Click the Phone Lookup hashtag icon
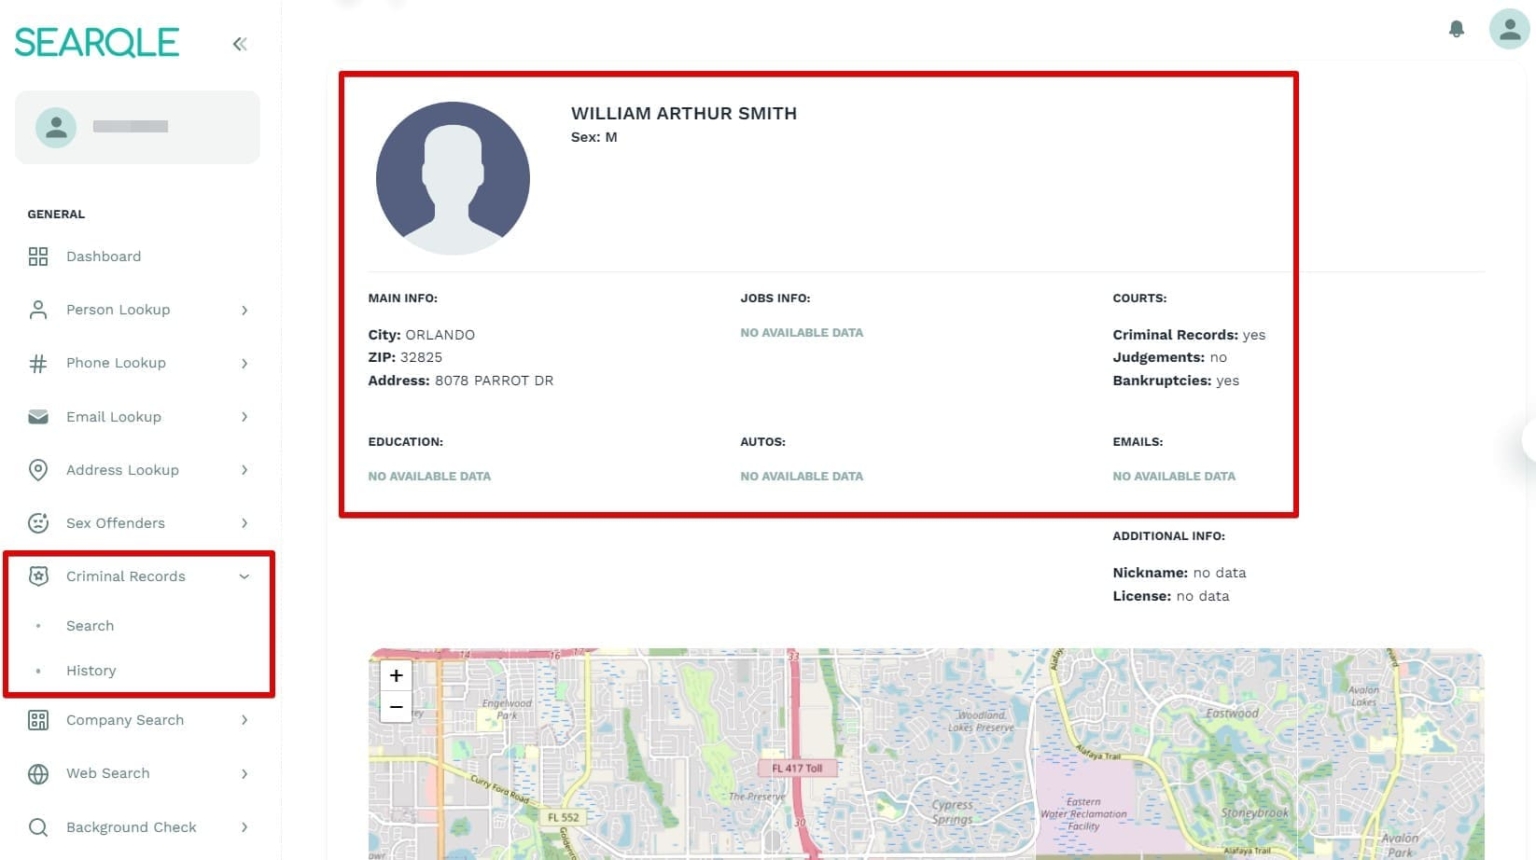Image resolution: width=1536 pixels, height=860 pixels. (38, 363)
